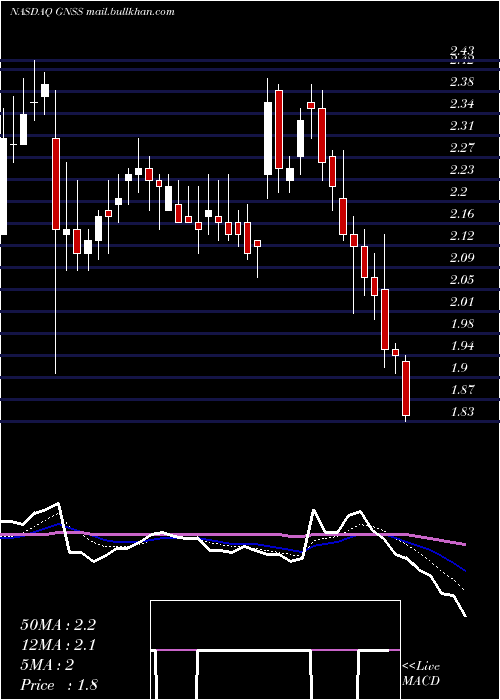Click inside the boxed MACD inset chart
The image size is (500, 700).
pos(275,650)
